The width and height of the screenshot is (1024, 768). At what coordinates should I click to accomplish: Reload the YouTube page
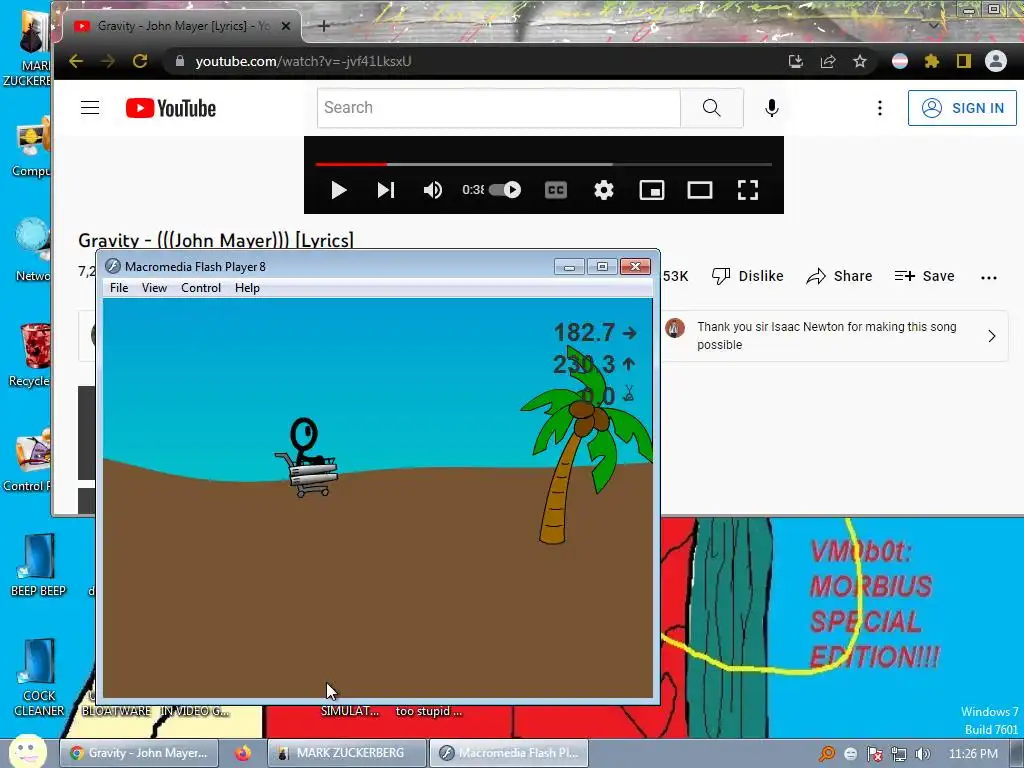pyautogui.click(x=140, y=61)
